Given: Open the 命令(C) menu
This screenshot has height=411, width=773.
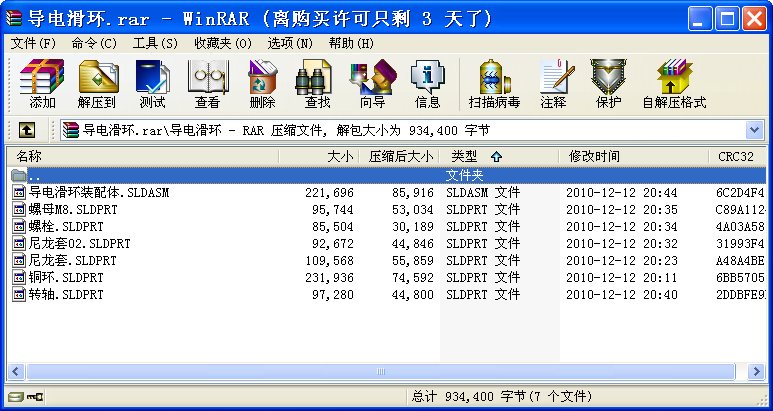Looking at the screenshot, I should [x=94, y=43].
